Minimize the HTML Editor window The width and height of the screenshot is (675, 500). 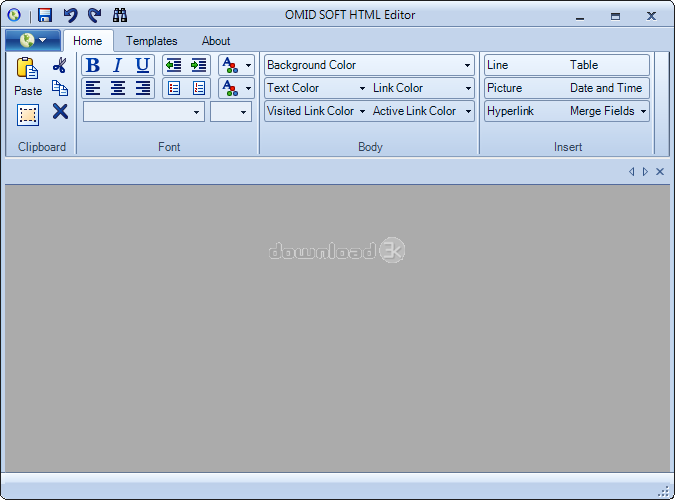580,16
